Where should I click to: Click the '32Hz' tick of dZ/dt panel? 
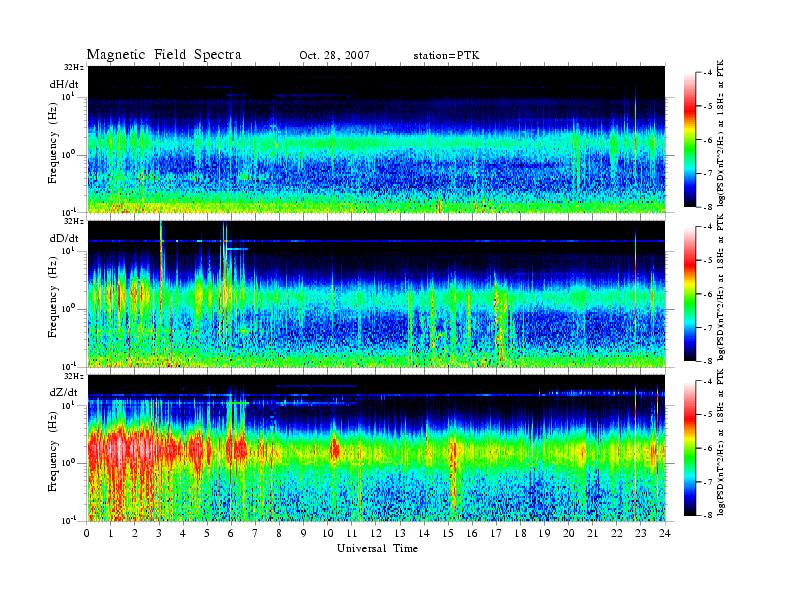pos(73,376)
